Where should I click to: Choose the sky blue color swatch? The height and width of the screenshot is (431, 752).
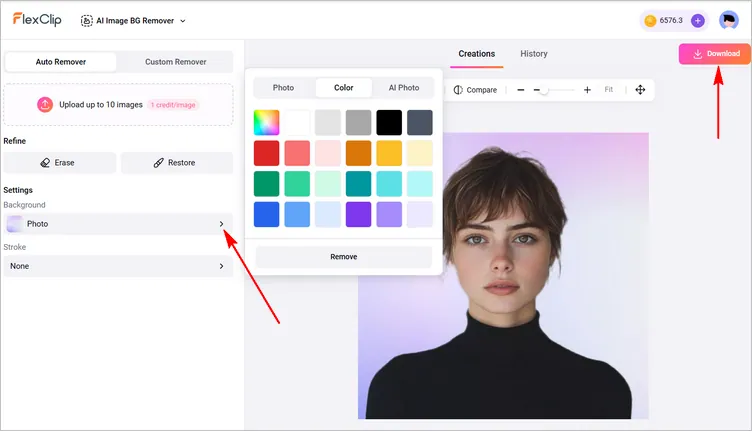pyautogui.click(x=297, y=214)
